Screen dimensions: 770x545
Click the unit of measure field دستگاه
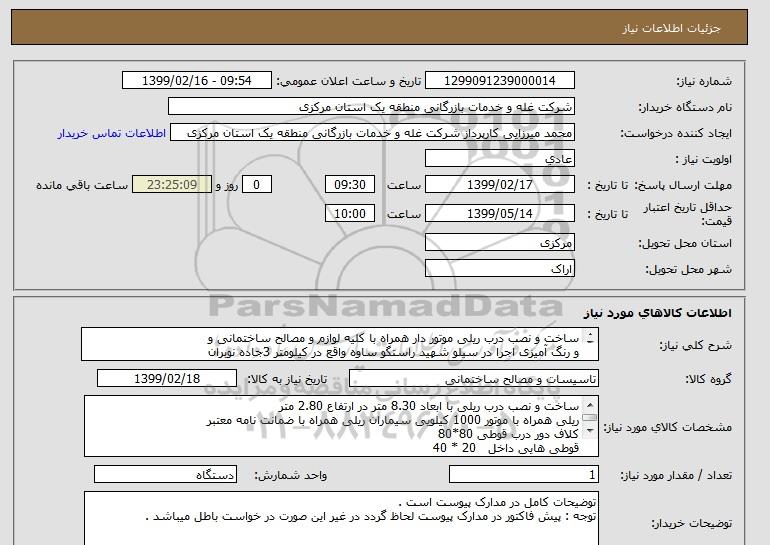click(165, 474)
